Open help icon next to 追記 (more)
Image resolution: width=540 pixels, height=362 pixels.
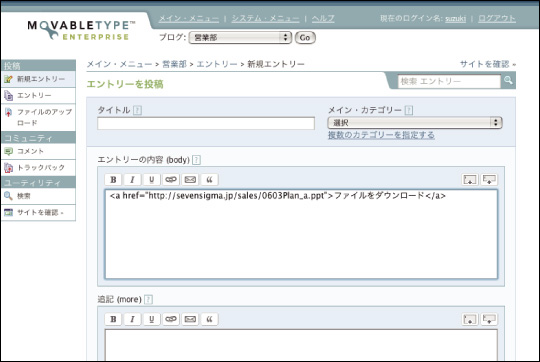coord(148,299)
